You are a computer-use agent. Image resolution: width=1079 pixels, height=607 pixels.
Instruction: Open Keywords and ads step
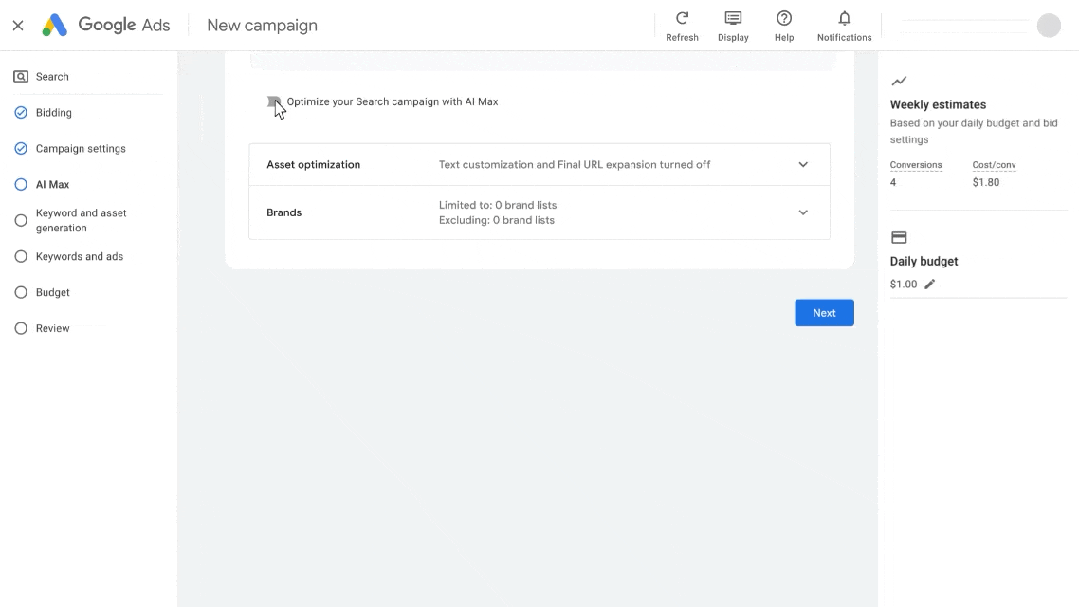[79, 257]
